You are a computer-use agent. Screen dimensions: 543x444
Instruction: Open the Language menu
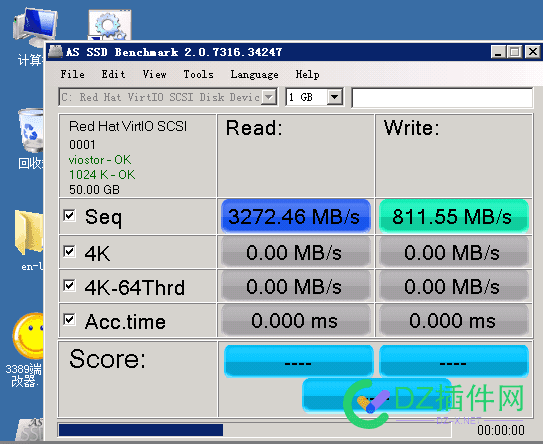(x=255, y=74)
